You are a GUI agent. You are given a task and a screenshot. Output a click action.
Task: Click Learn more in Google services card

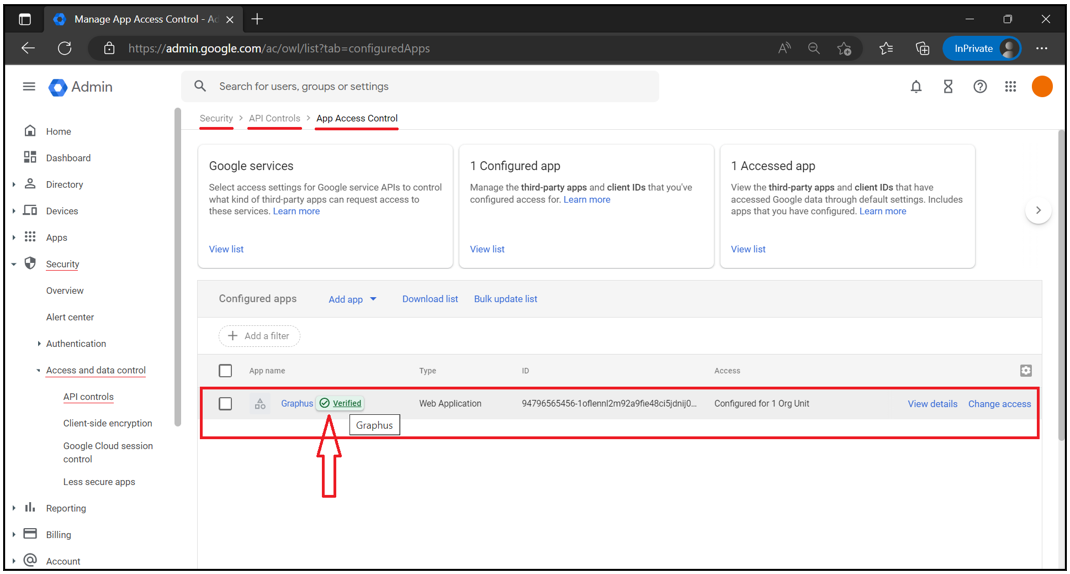[x=296, y=211]
